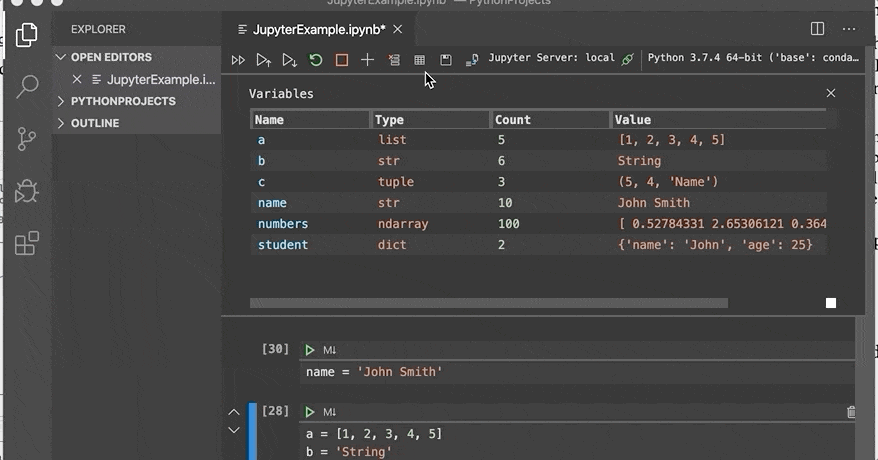Screen dimensions: 878x460
Task: Interrupt the kernel with the stop icon
Action: (342, 60)
